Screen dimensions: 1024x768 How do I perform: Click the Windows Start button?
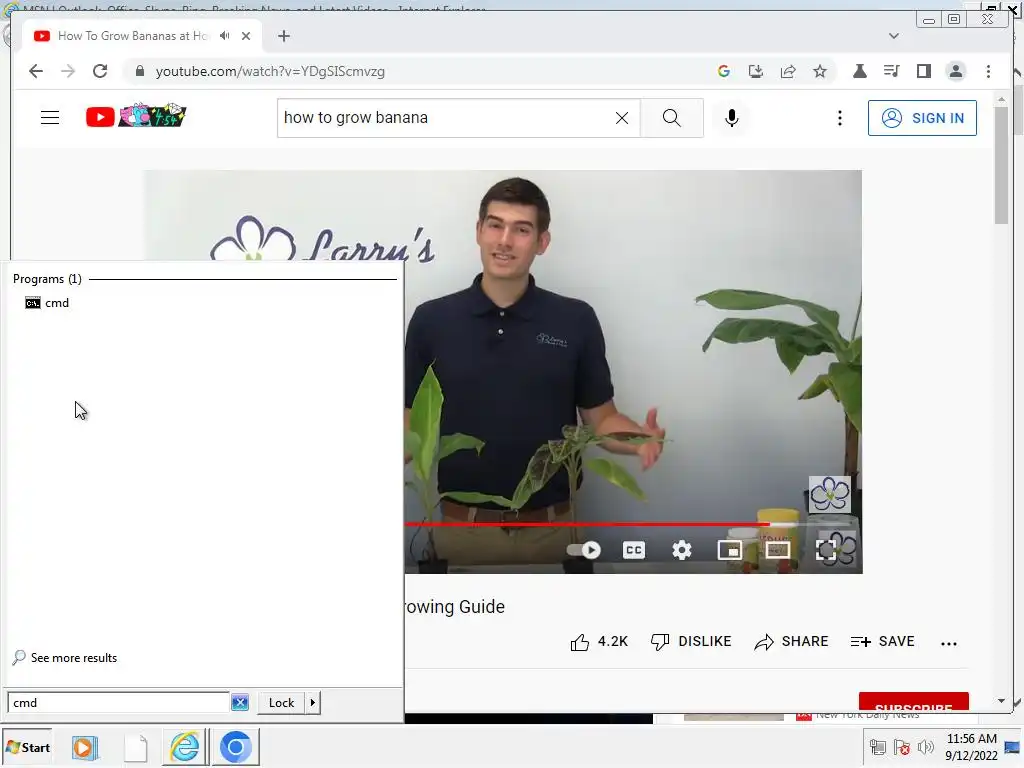tap(27, 747)
